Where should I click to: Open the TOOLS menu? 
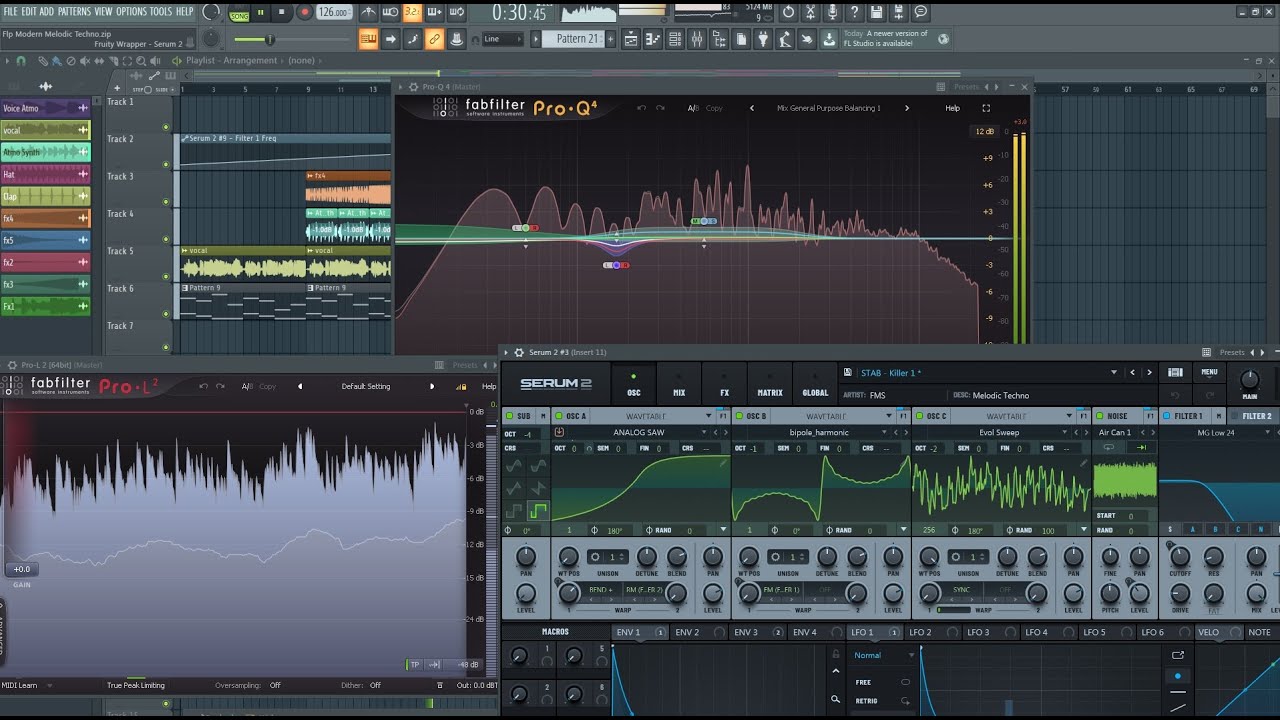161,11
